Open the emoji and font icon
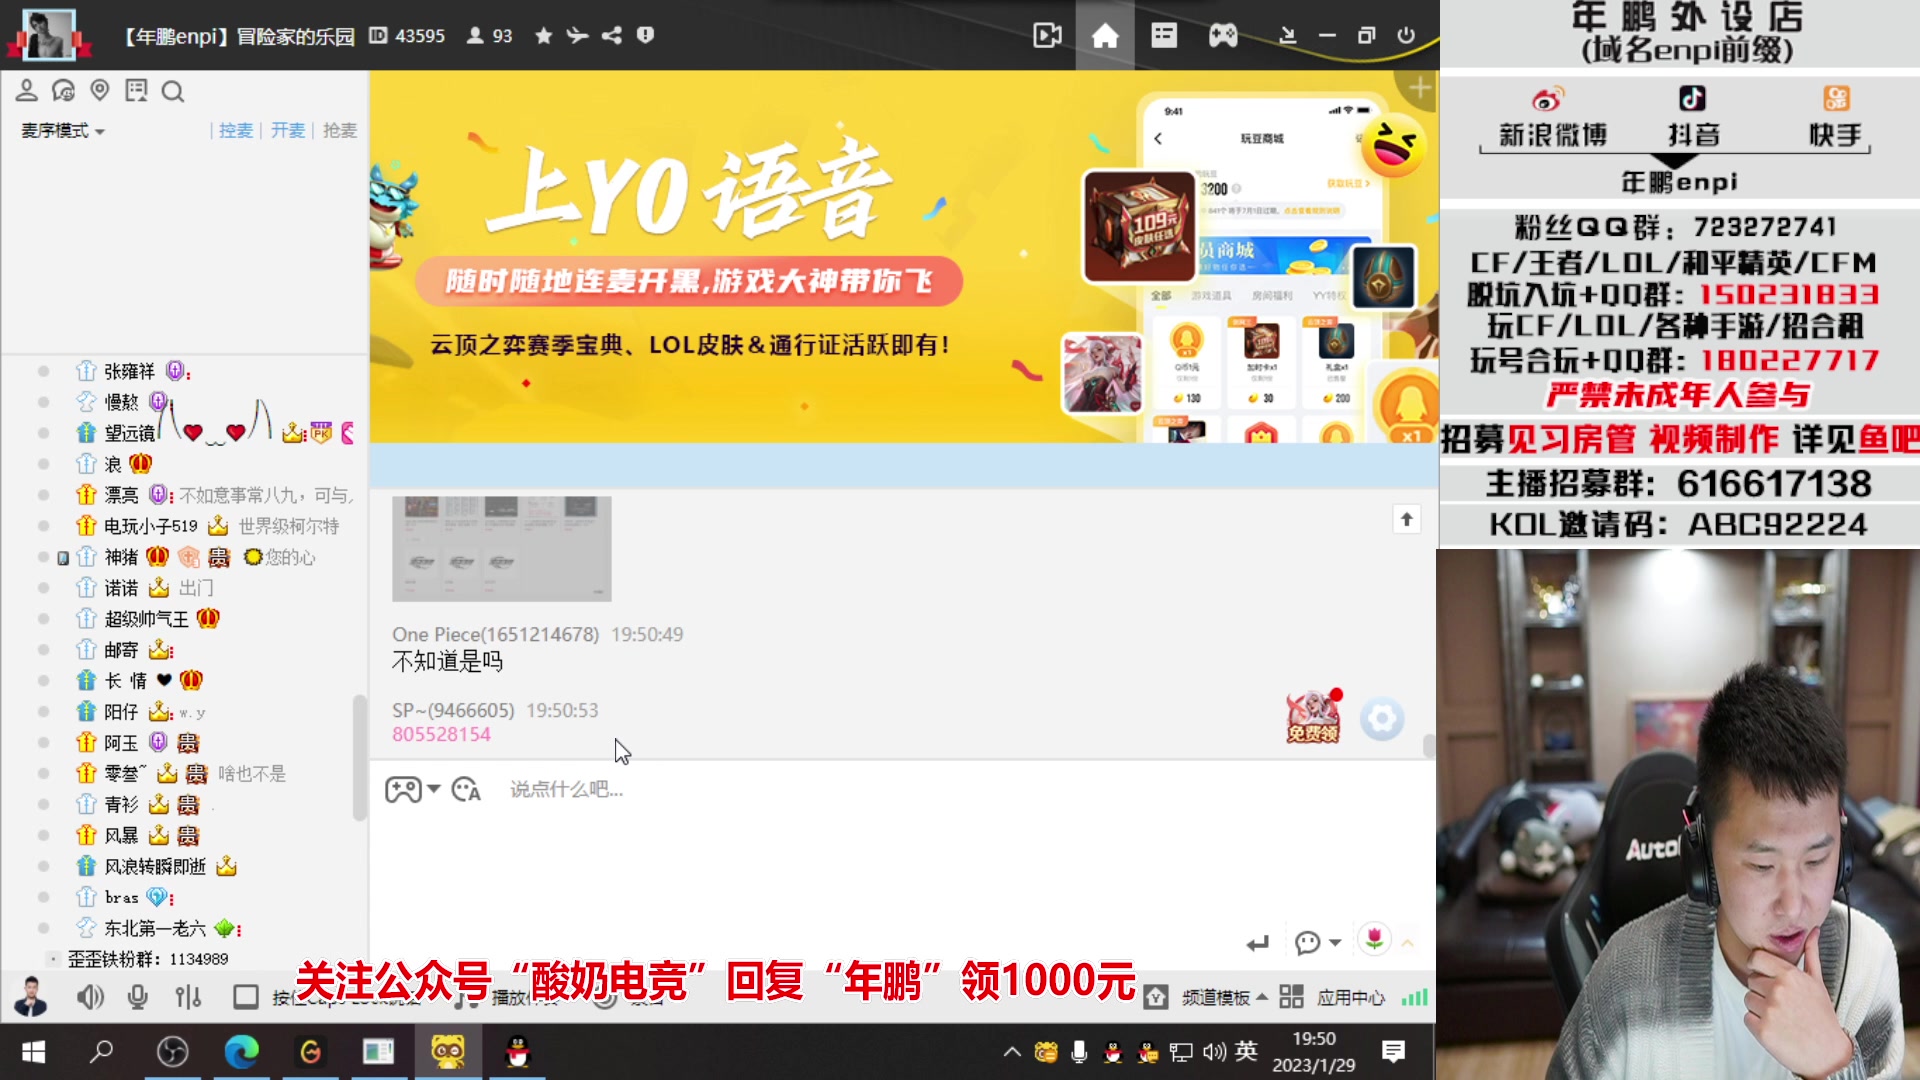Screen dimensions: 1920x1080 pyautogui.click(x=466, y=790)
